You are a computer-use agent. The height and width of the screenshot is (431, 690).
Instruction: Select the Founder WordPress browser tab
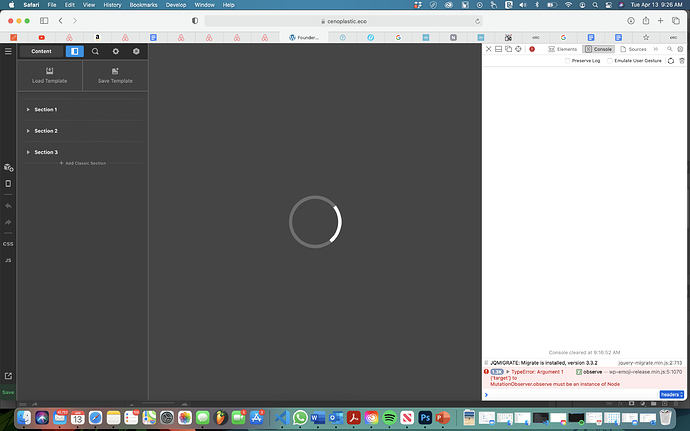pos(304,37)
